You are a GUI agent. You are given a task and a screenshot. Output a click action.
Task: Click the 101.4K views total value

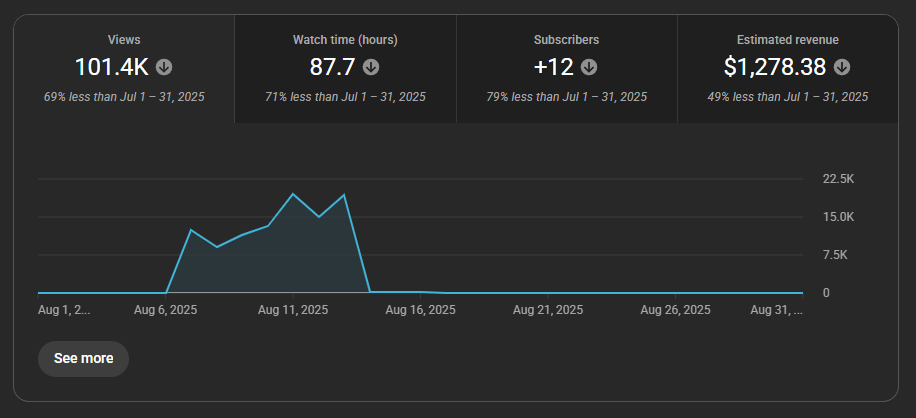click(112, 67)
